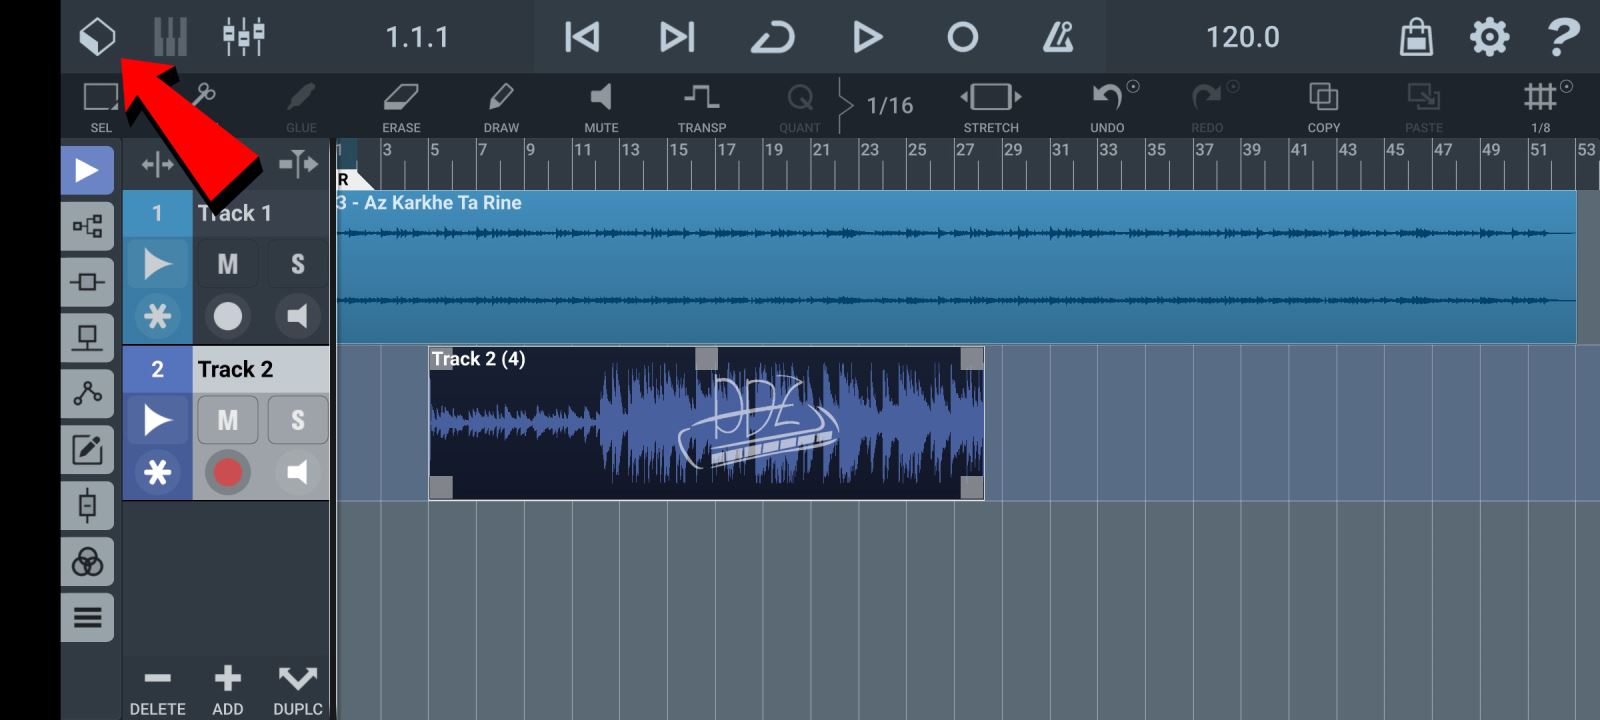Open the EQ fader sidebar icon

[87, 506]
